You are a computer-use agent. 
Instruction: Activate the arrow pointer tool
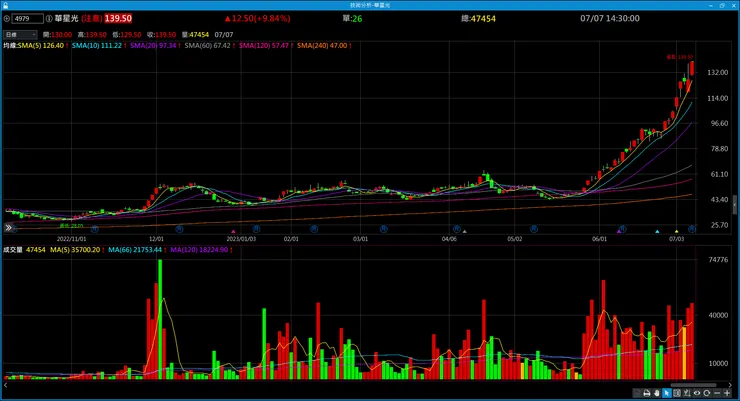666,393
